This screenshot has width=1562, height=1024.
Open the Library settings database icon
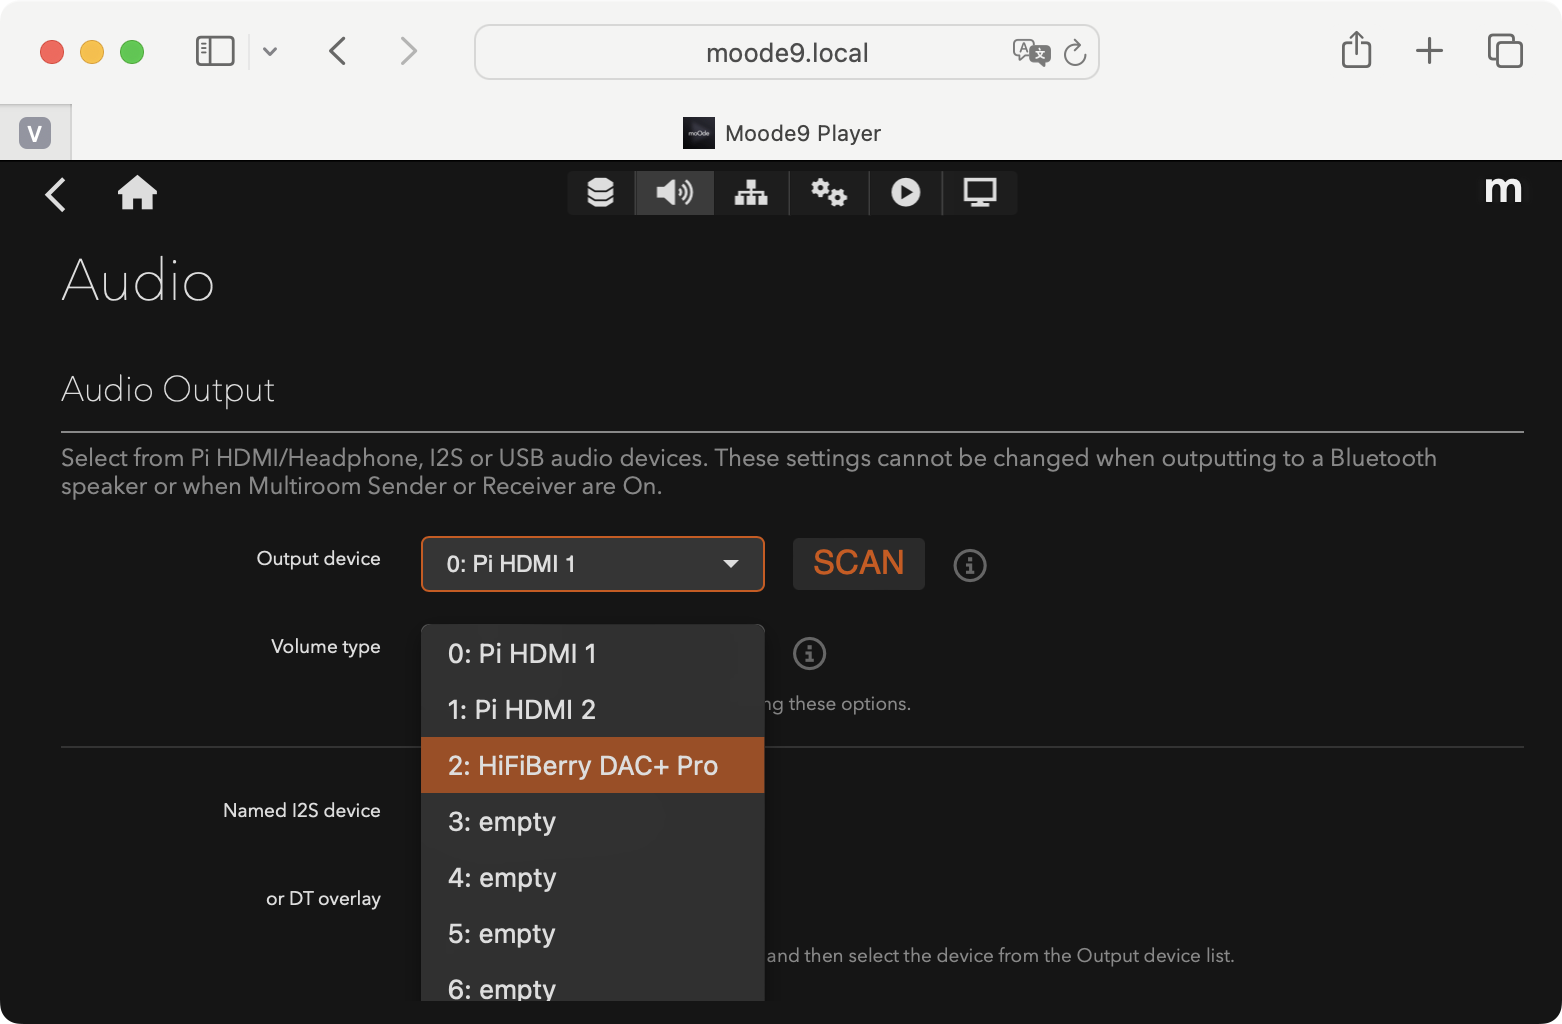600,192
